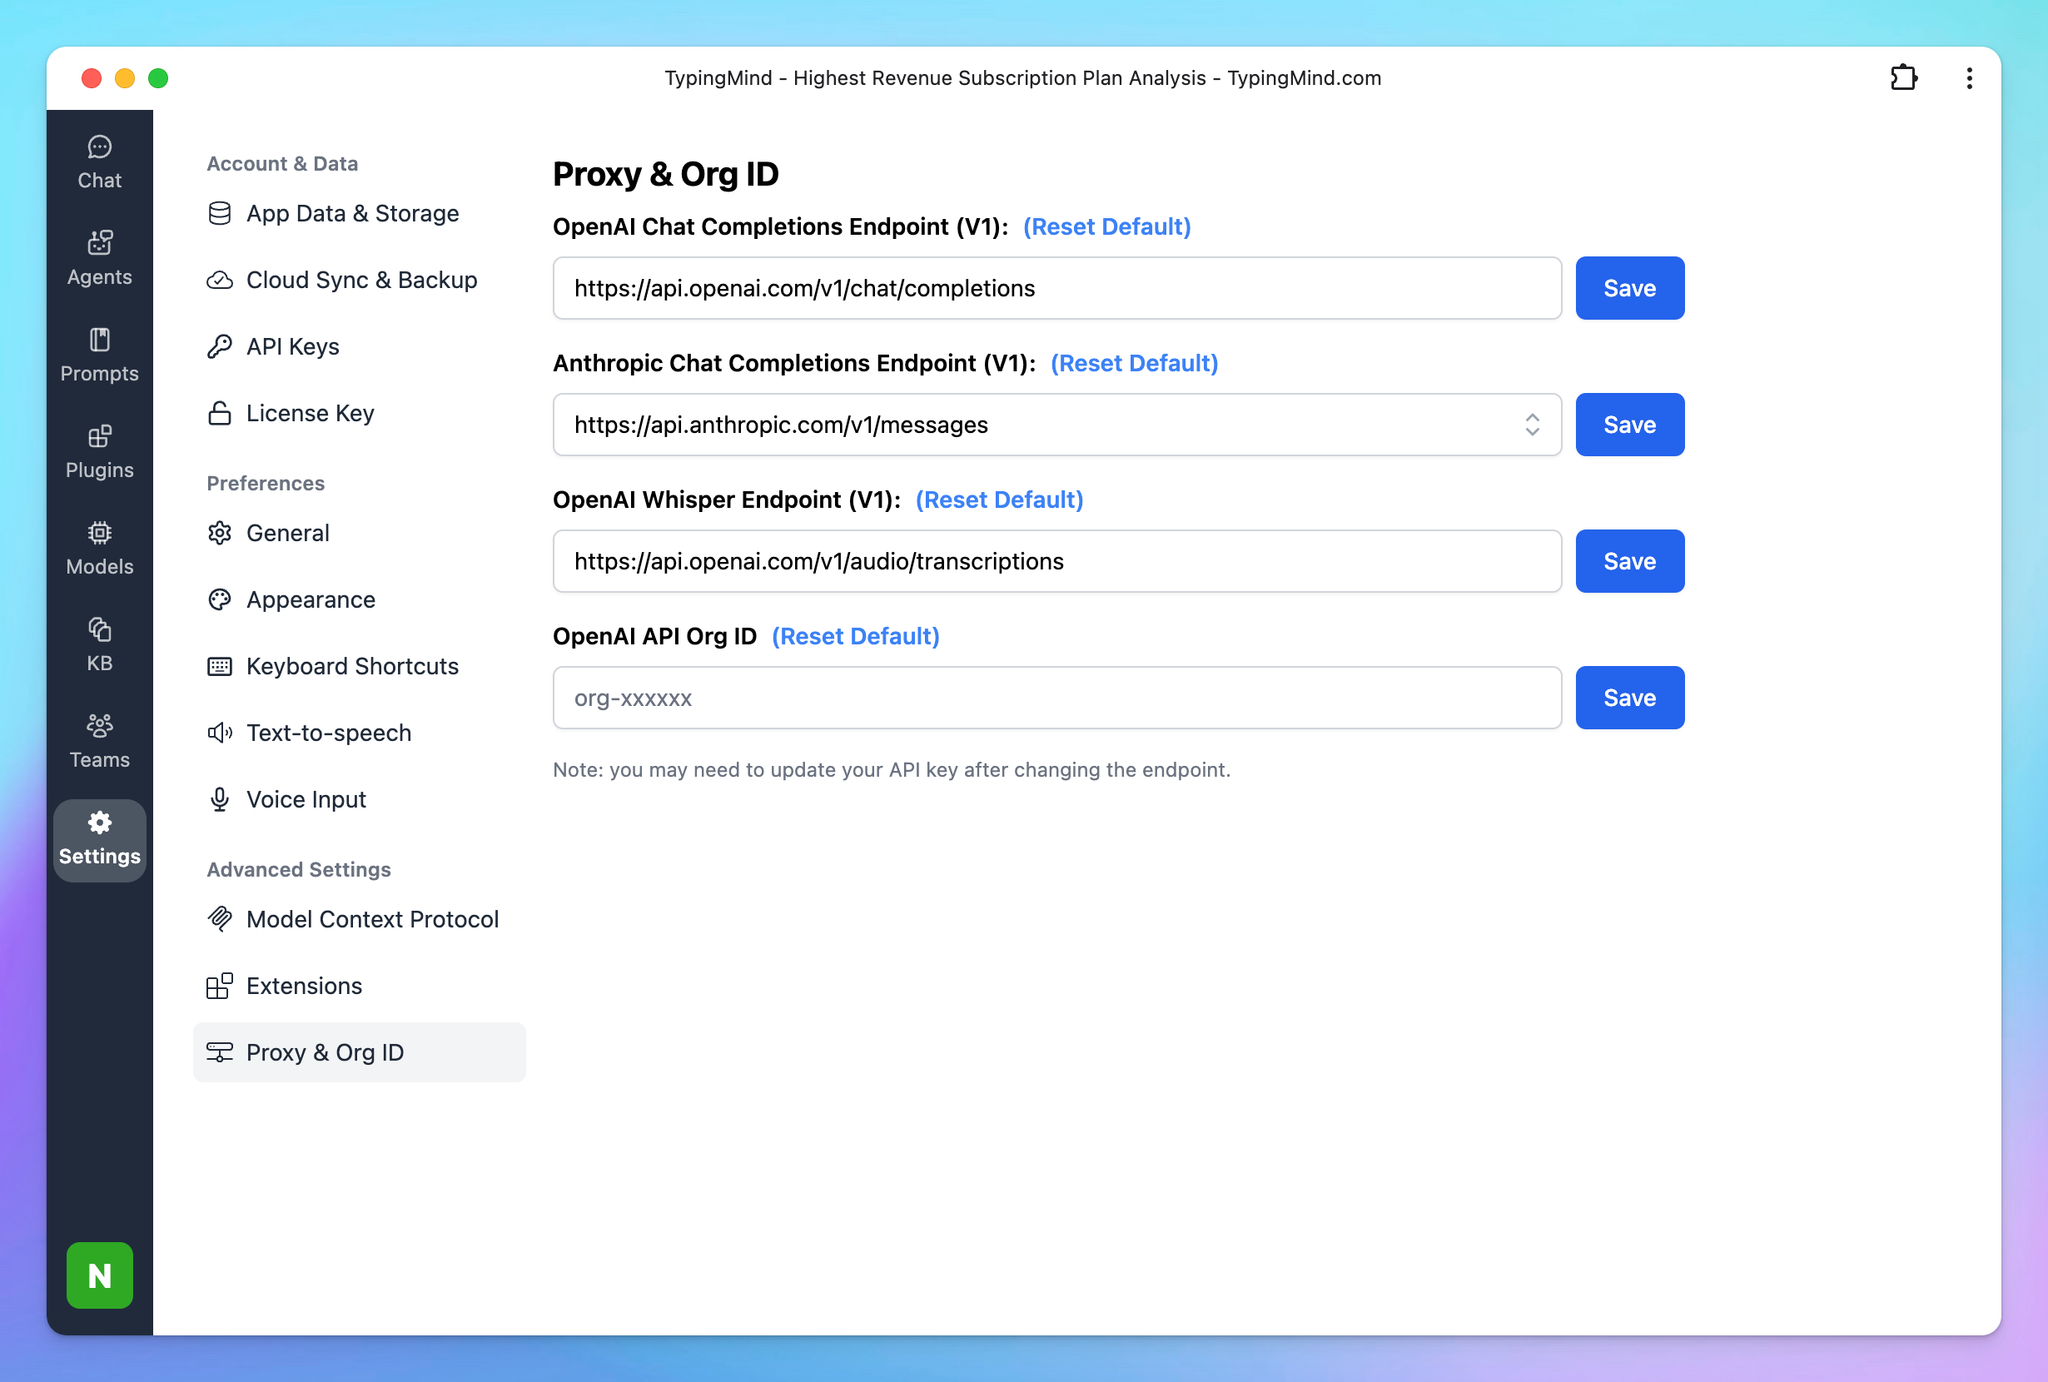Open Cloud Sync & Backup settings
2048x1382 pixels.
[361, 280]
